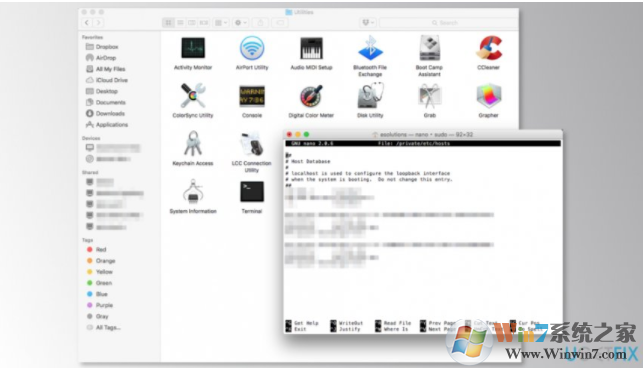Switch to list view in Finder toolbar
Image resolution: width=643 pixels, height=368 pixels.
[180, 23]
